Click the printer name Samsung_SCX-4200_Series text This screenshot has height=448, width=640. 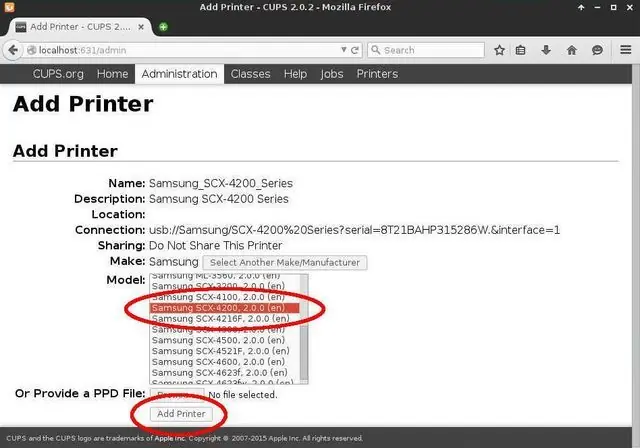[x=221, y=184]
